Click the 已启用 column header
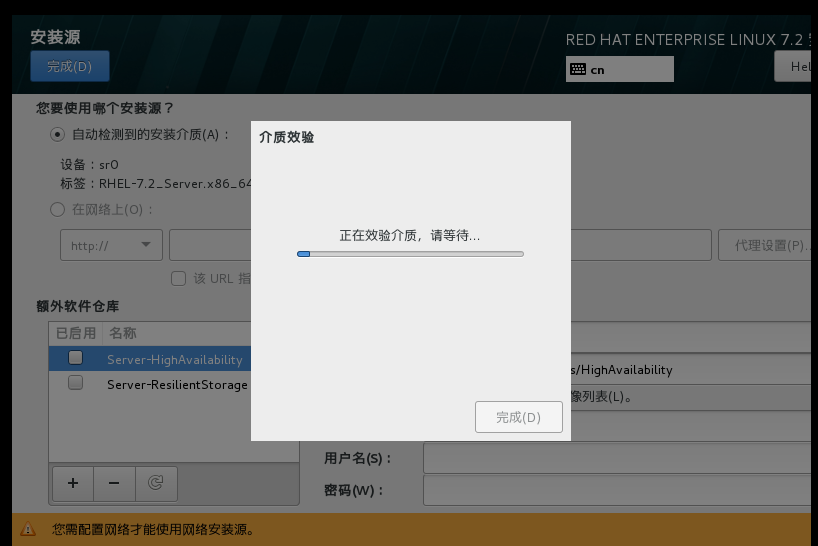Image resolution: width=818 pixels, height=546 pixels. pyautogui.click(x=76, y=333)
